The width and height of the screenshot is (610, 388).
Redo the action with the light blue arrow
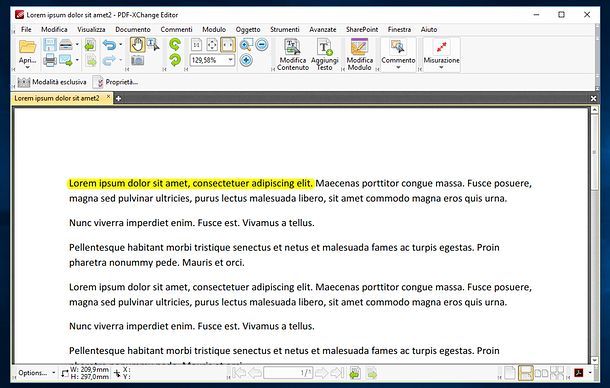click(x=109, y=60)
